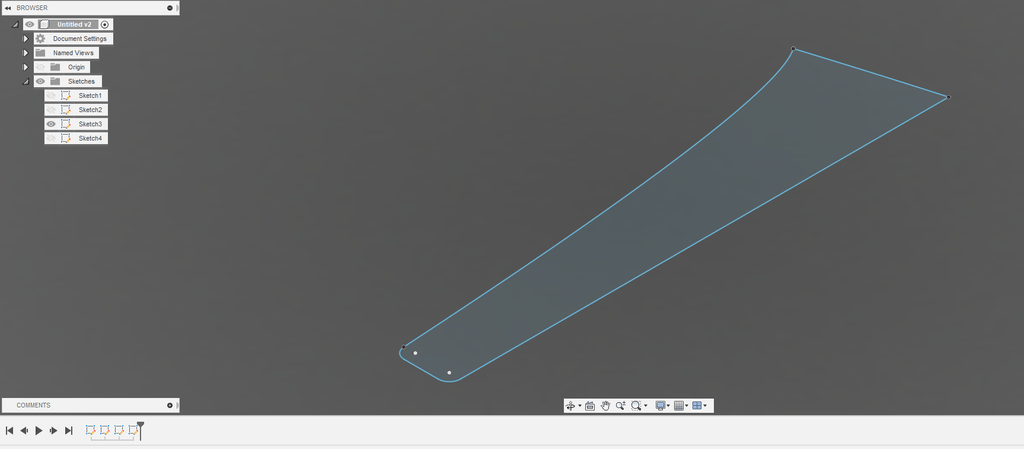Hide the Sketches folder via eye icon

coord(40,82)
